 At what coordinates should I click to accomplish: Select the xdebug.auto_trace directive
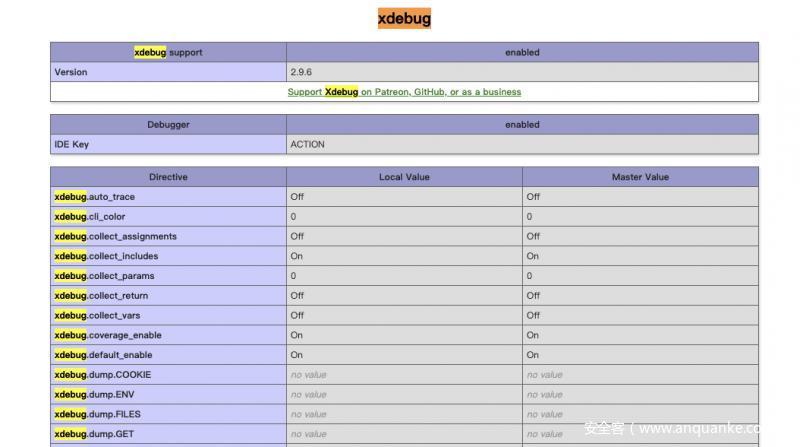point(168,197)
